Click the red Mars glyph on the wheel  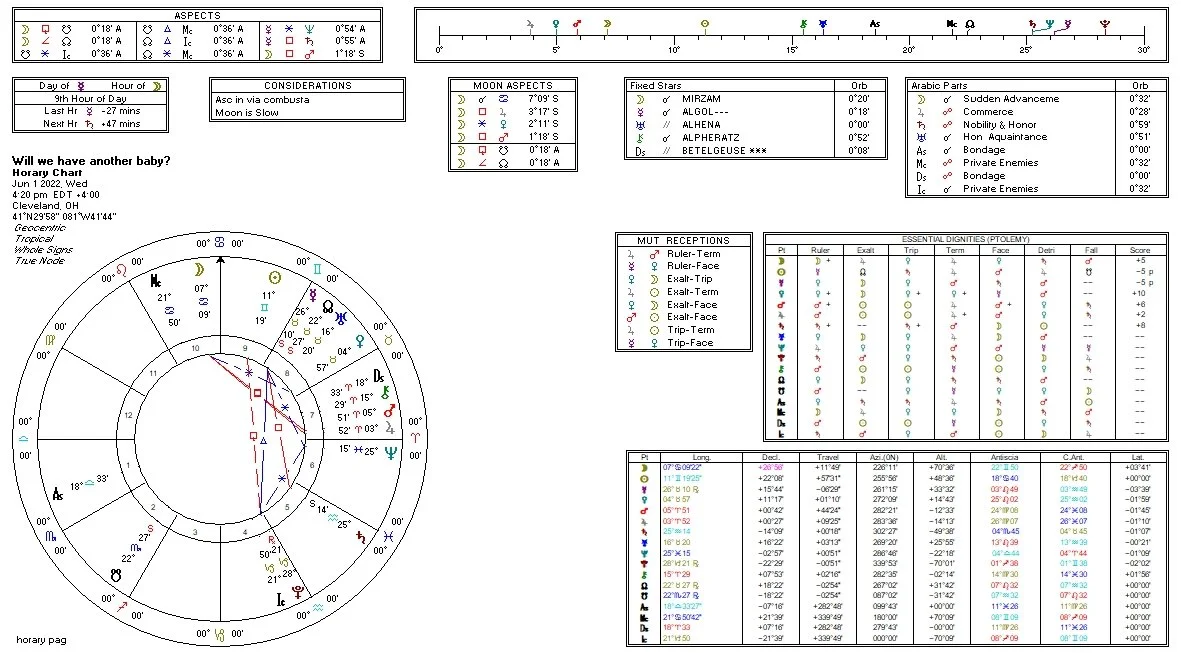389,411
